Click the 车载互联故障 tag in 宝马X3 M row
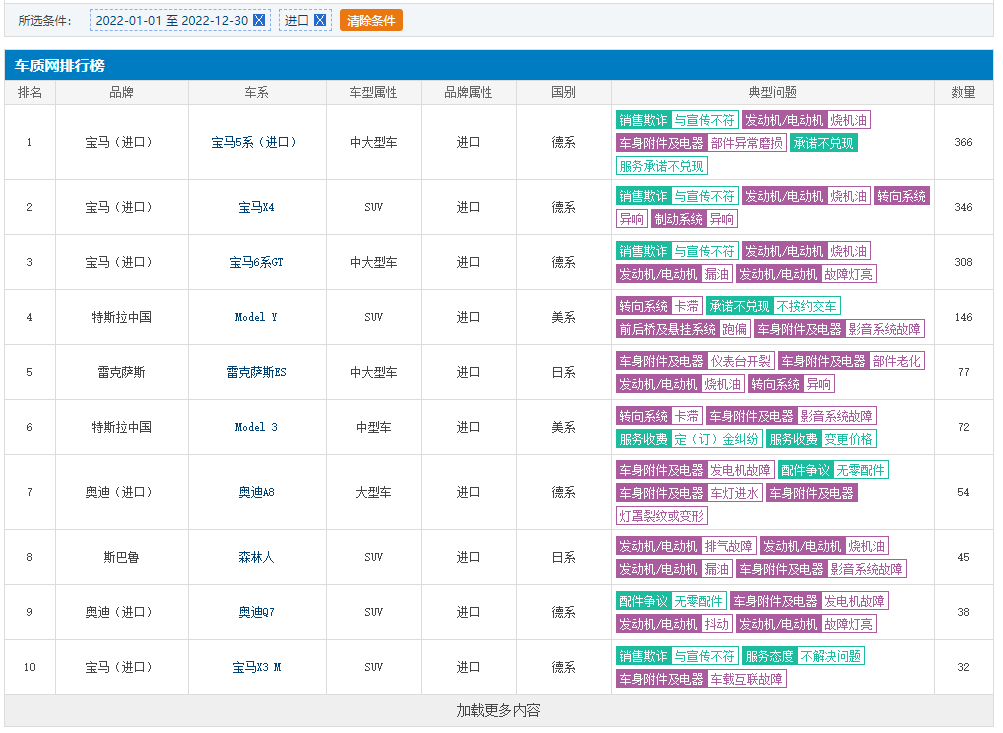 tap(747, 679)
